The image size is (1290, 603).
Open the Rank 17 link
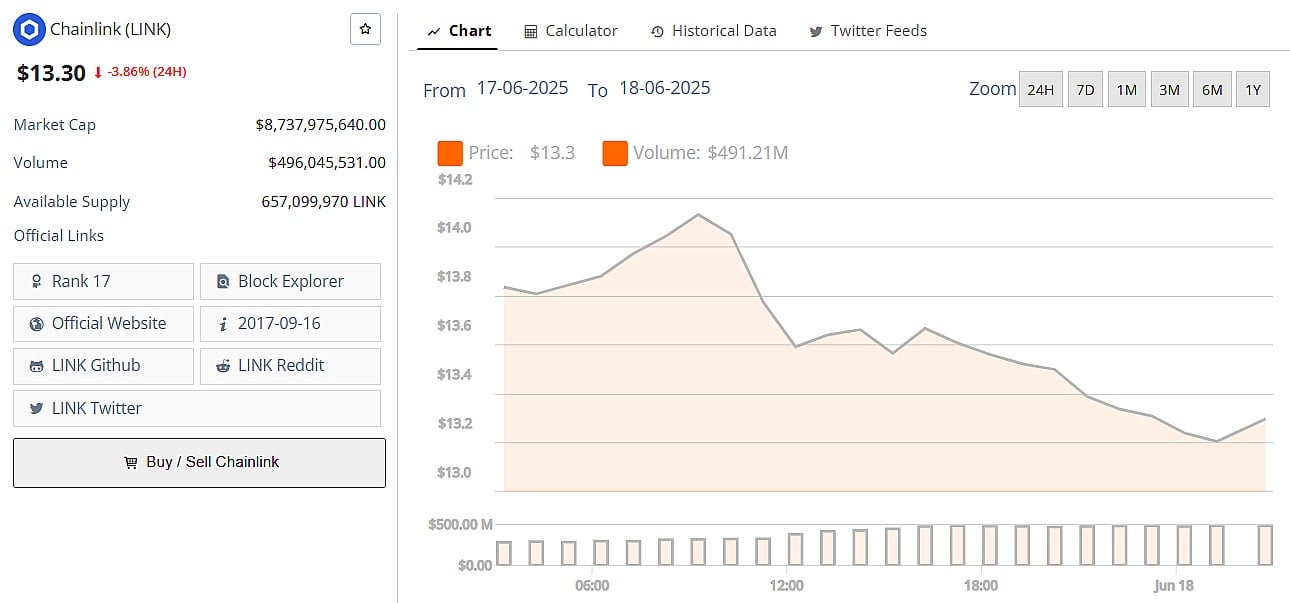[x=103, y=281]
